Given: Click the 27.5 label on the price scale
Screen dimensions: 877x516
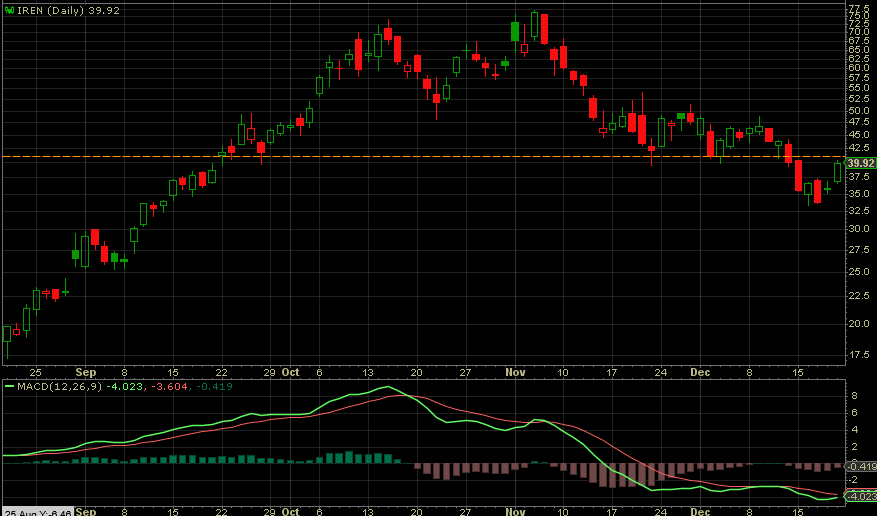Looking at the screenshot, I should [859, 249].
